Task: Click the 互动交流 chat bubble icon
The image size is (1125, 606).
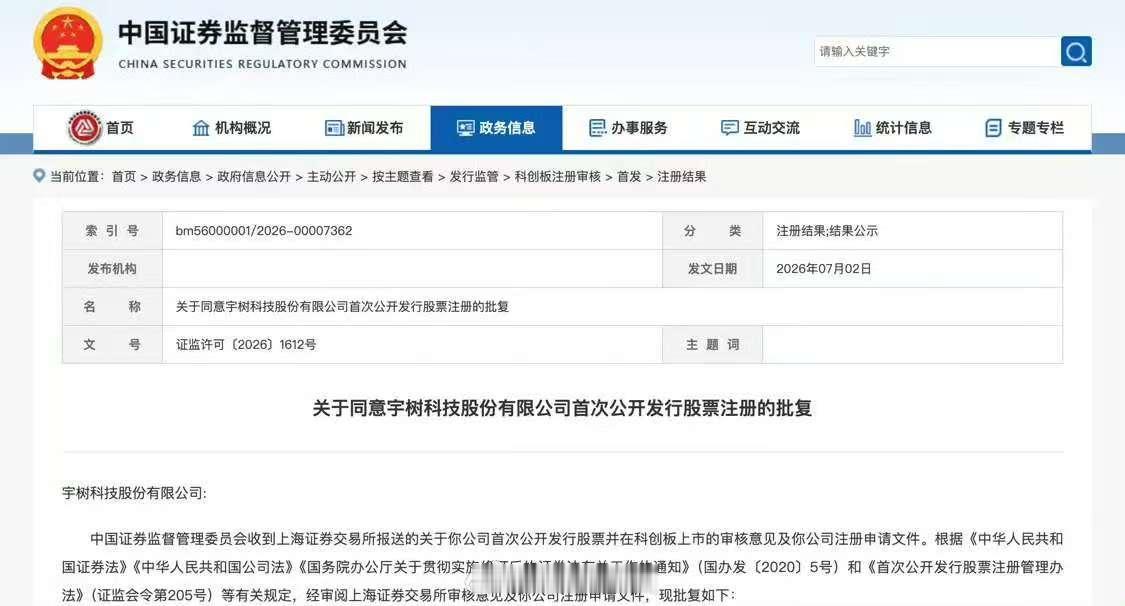Action: [730, 128]
